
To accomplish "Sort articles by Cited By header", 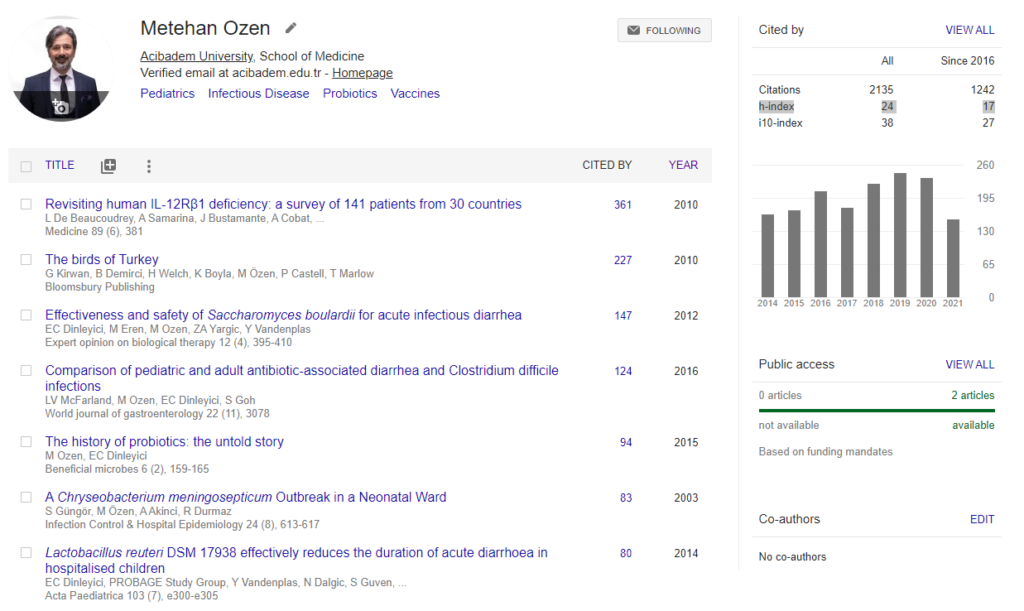I will (607, 165).
